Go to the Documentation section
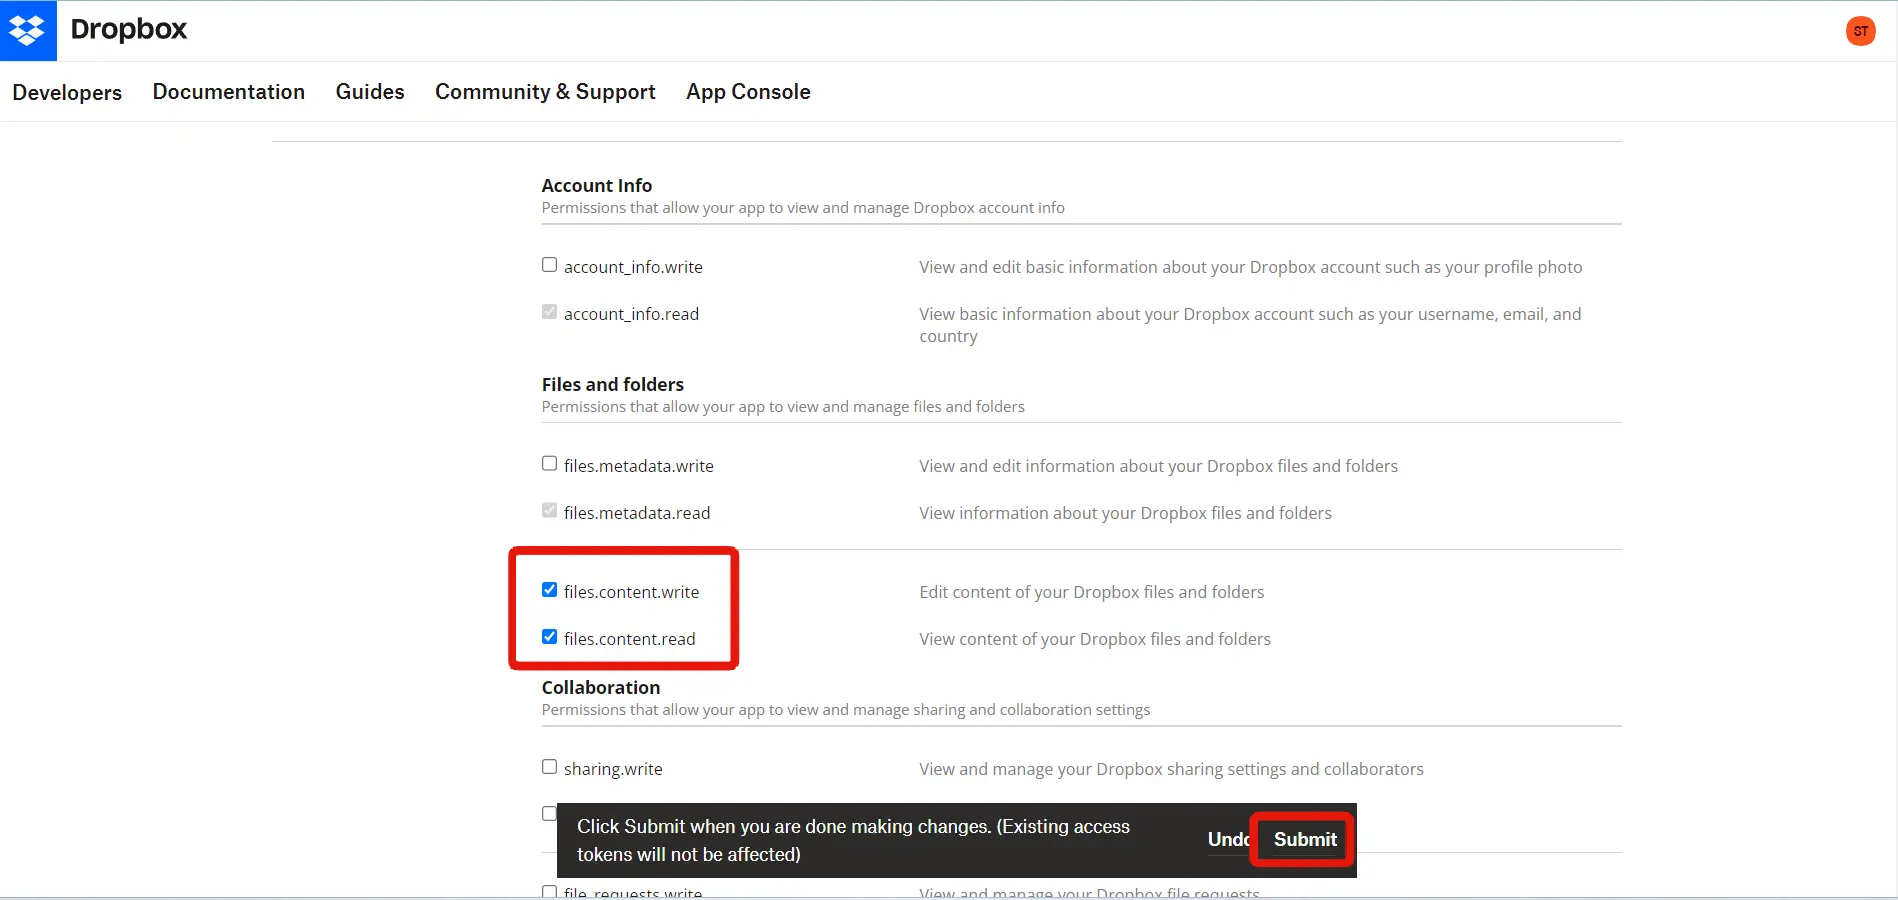This screenshot has width=1898, height=900. (229, 92)
